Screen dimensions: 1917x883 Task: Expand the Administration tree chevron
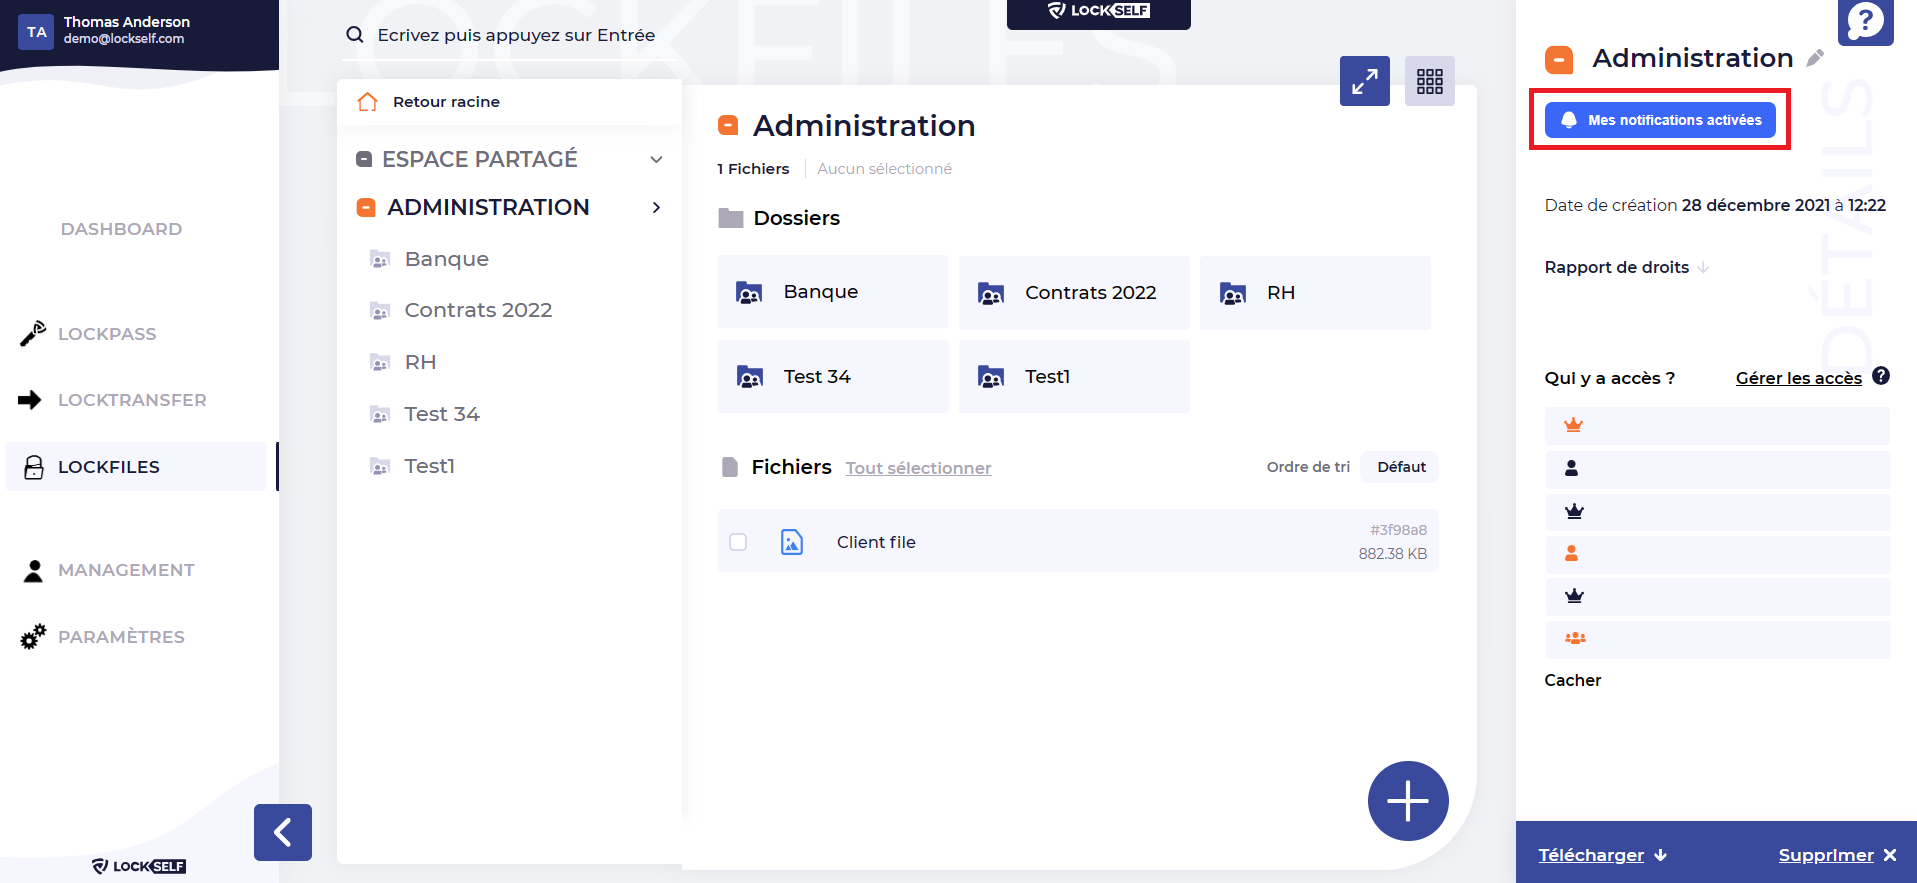tap(656, 208)
